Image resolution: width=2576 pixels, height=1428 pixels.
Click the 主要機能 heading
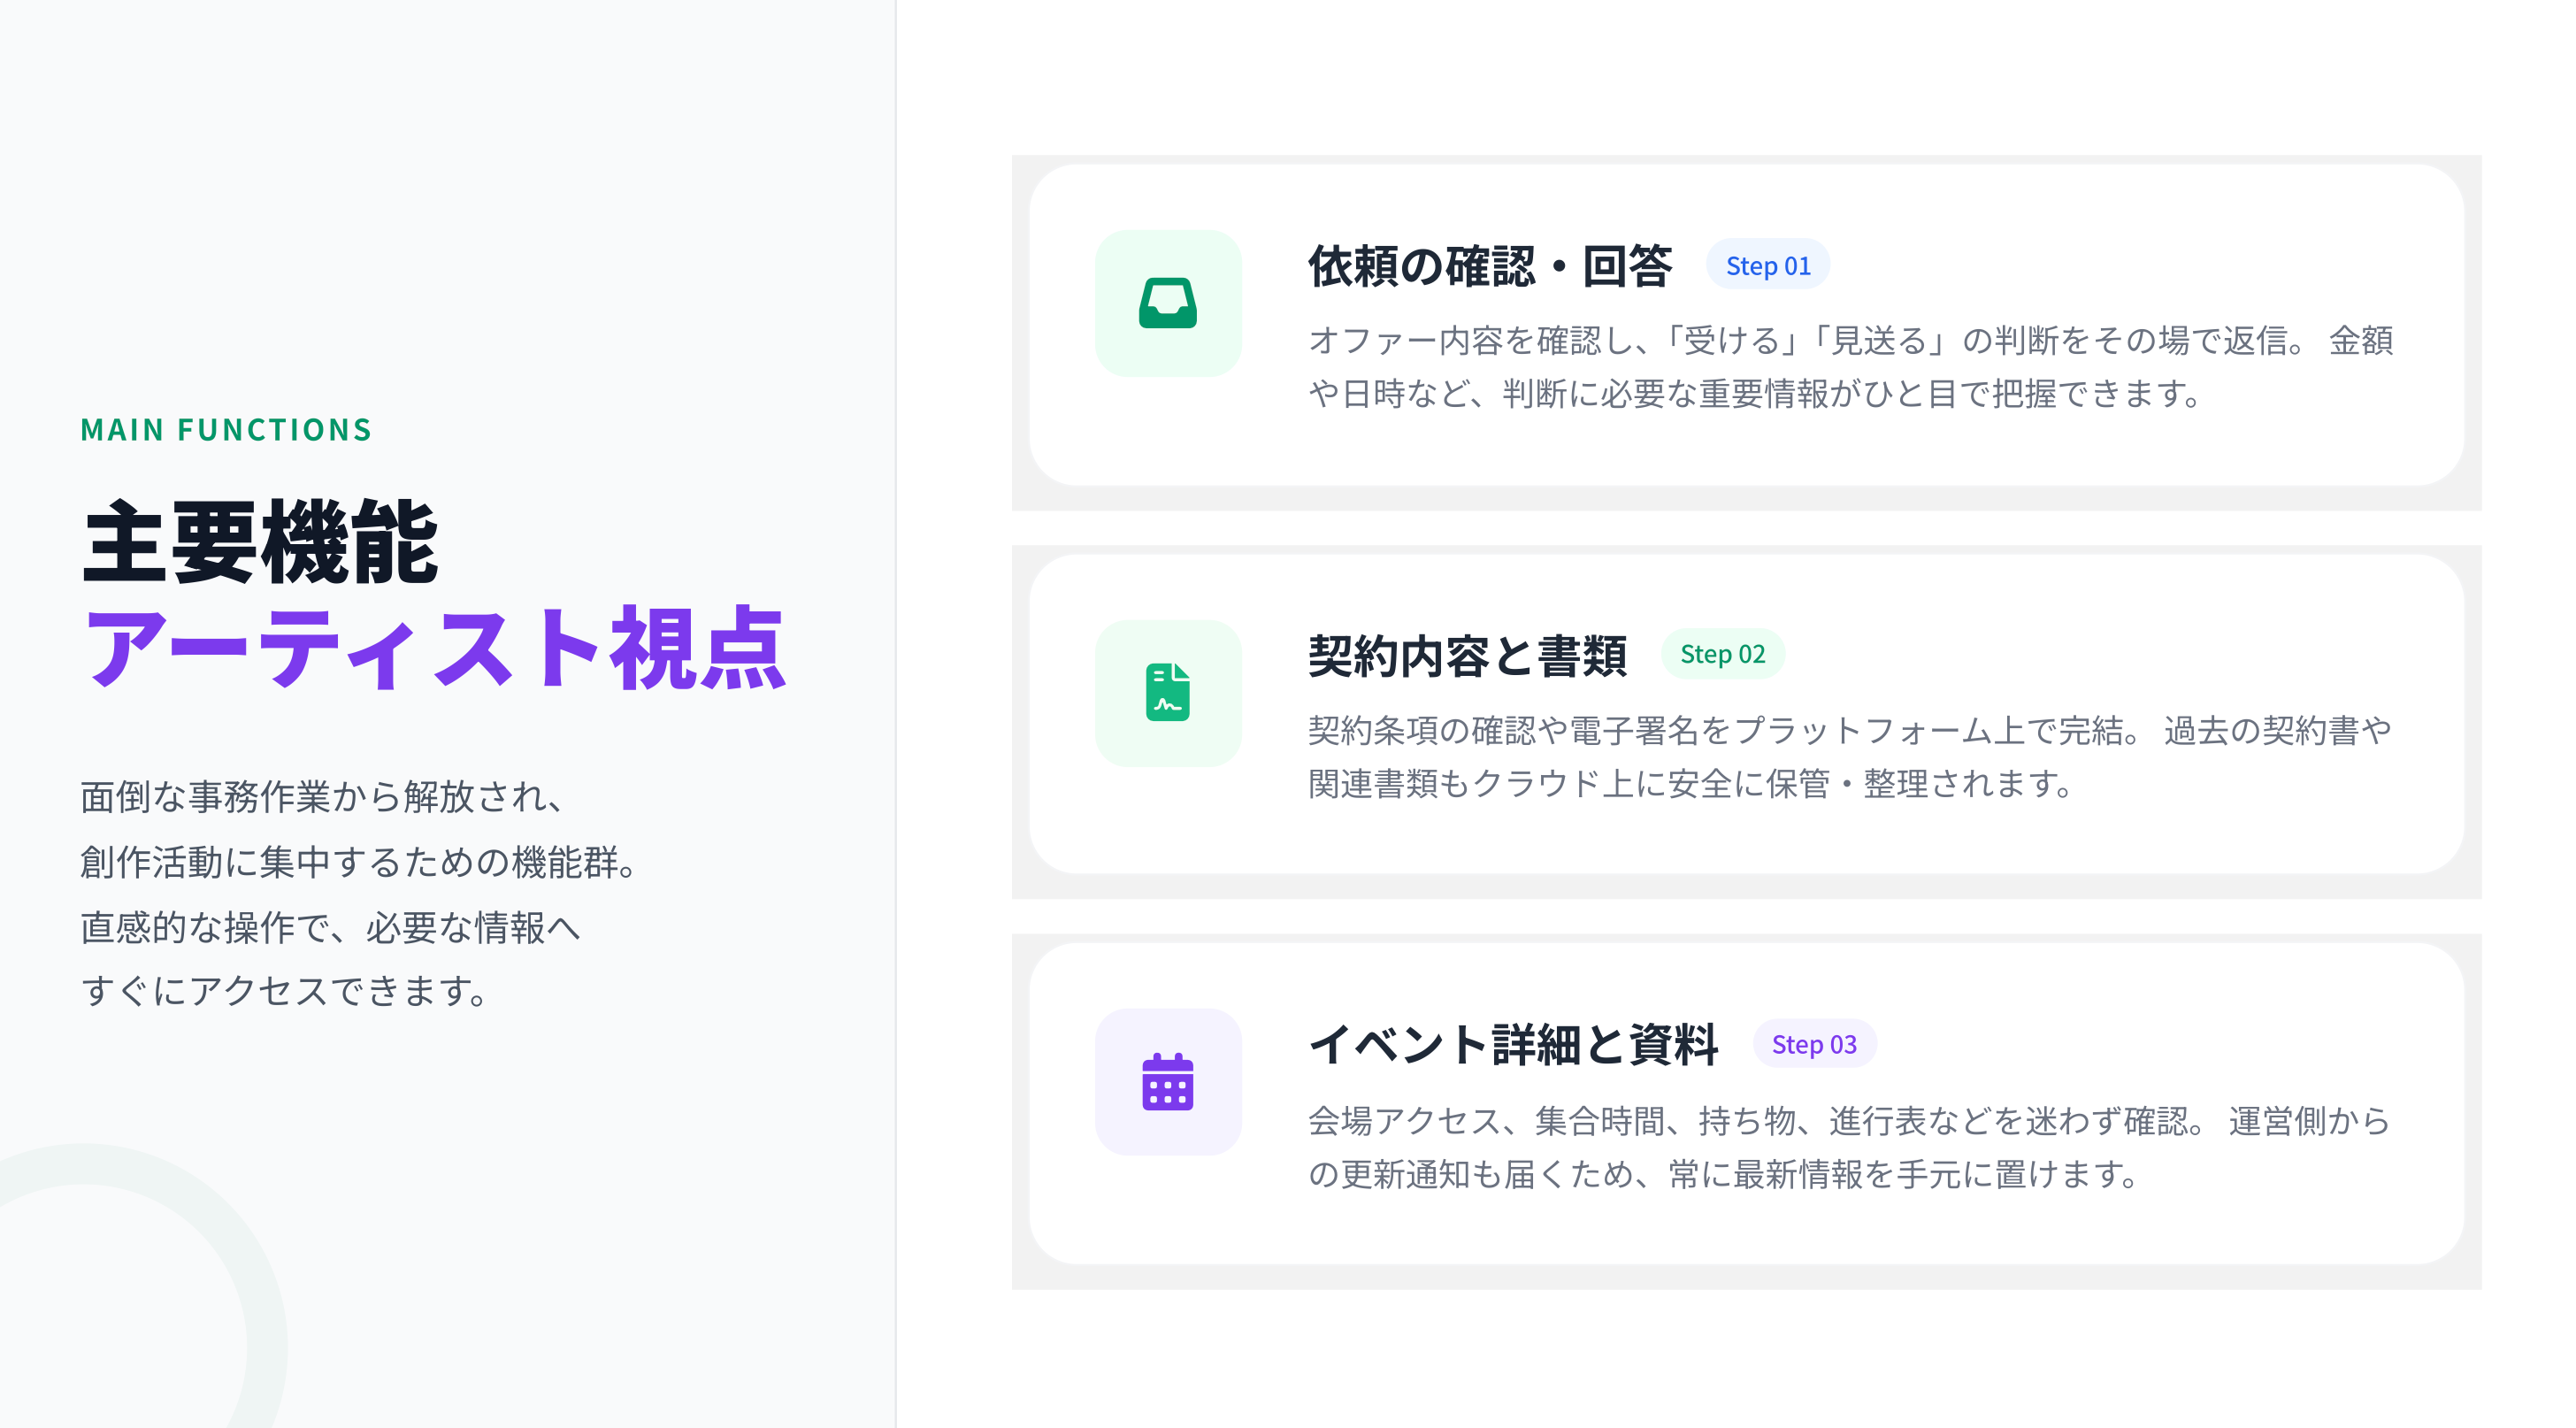click(x=260, y=543)
